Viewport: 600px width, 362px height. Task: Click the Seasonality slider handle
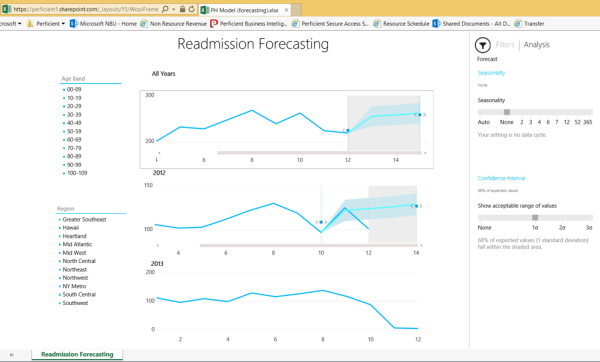[x=507, y=112]
